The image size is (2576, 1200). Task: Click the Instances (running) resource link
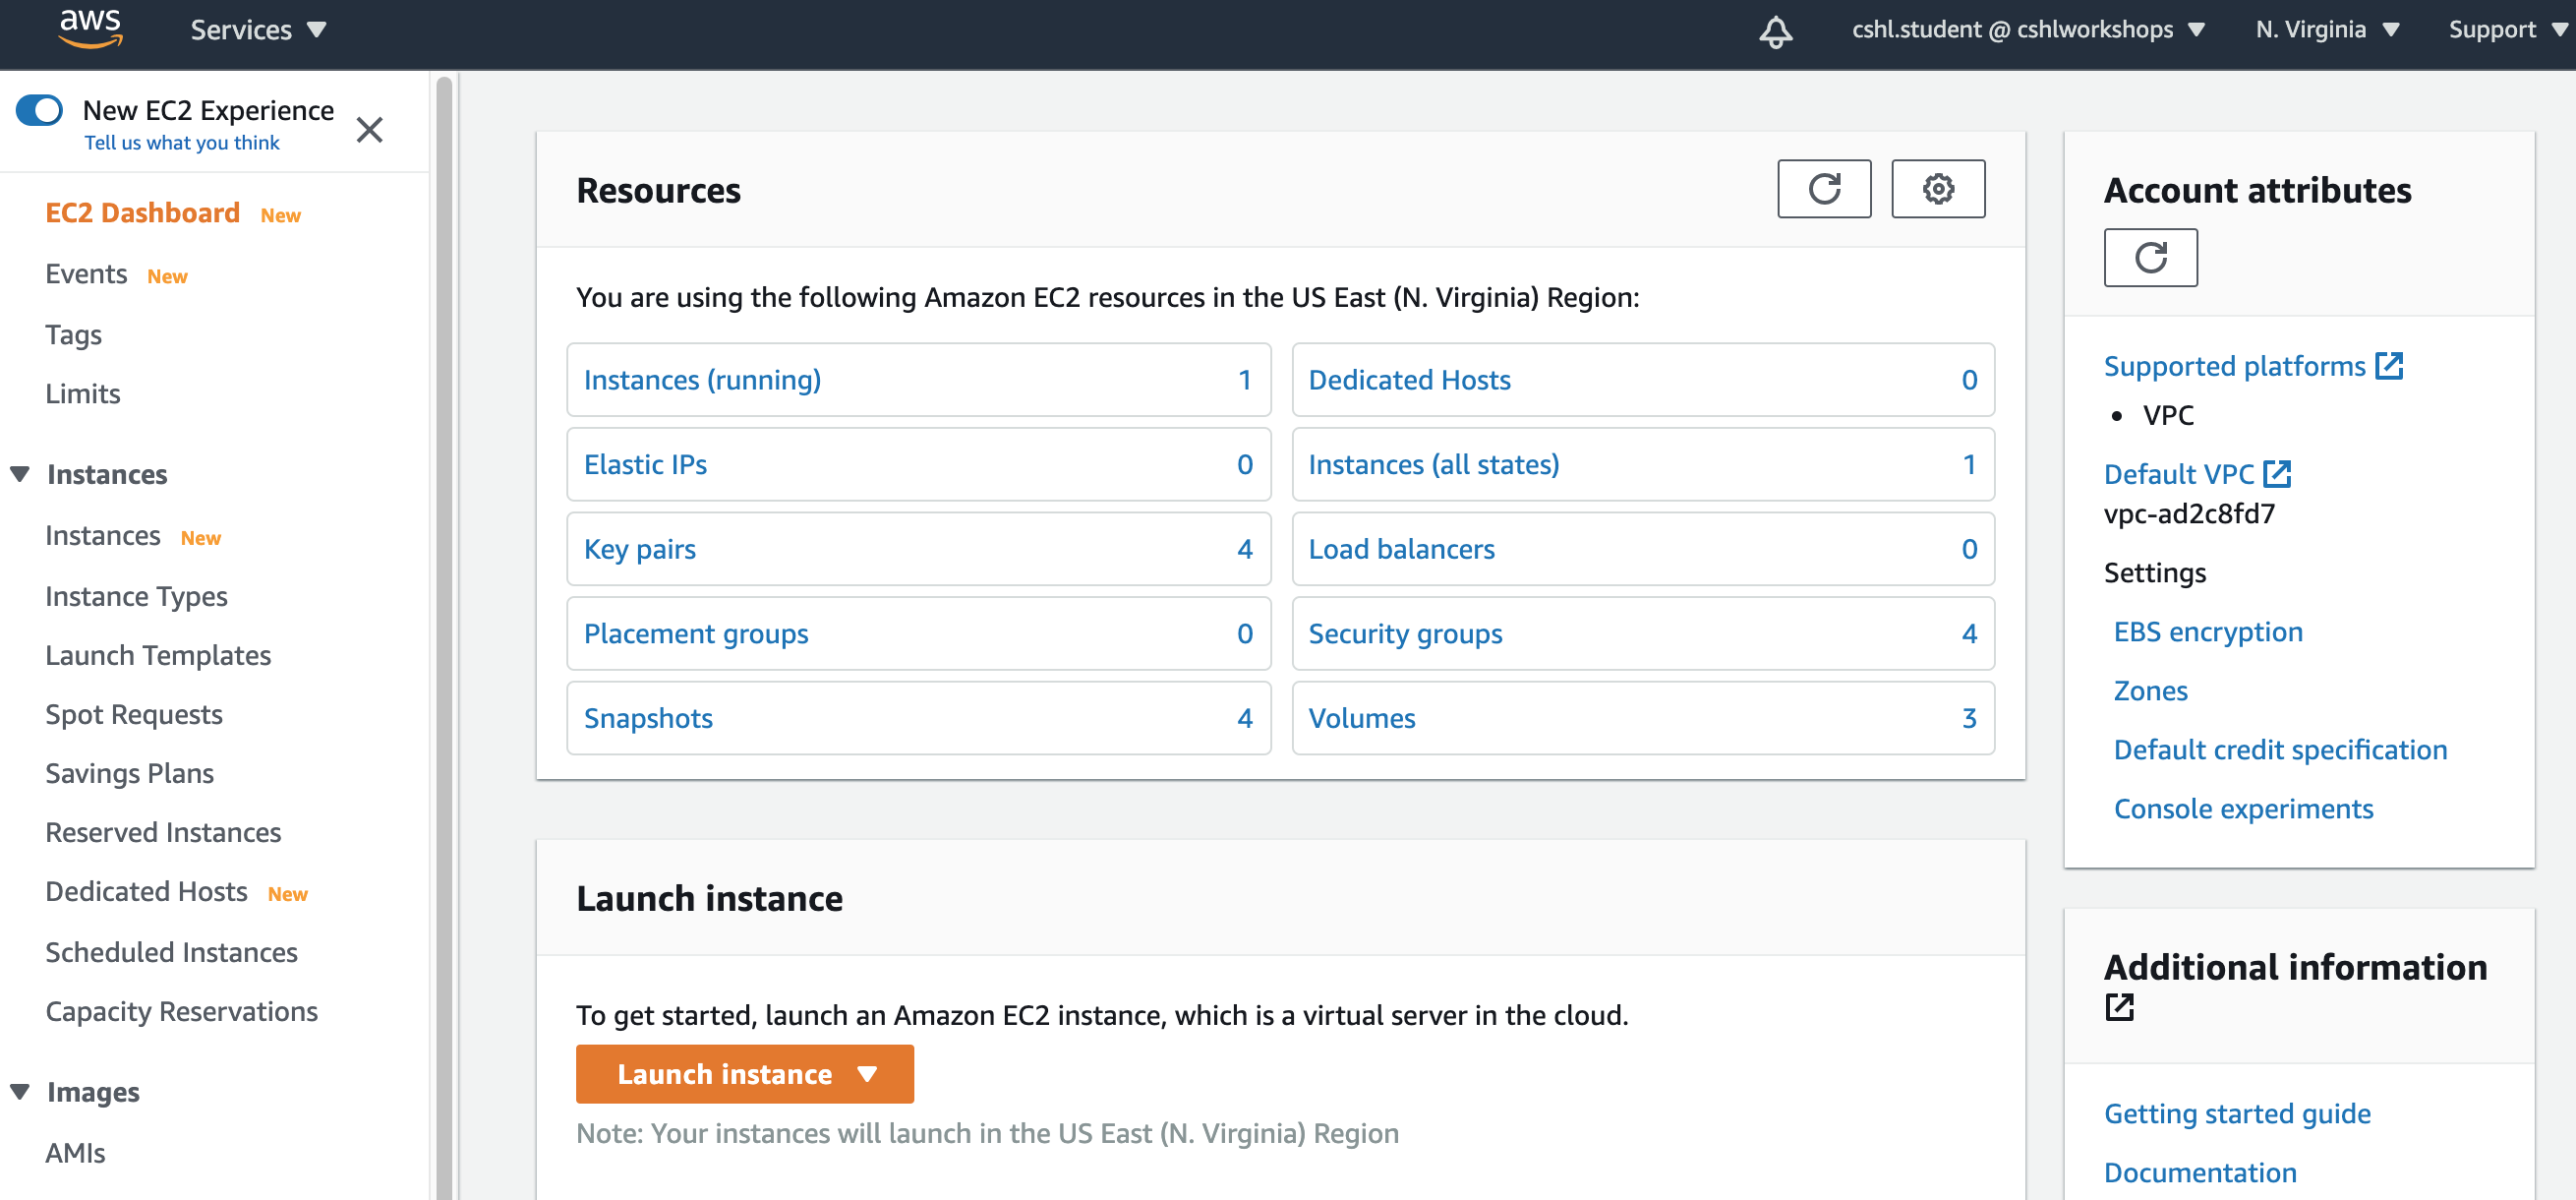(705, 380)
